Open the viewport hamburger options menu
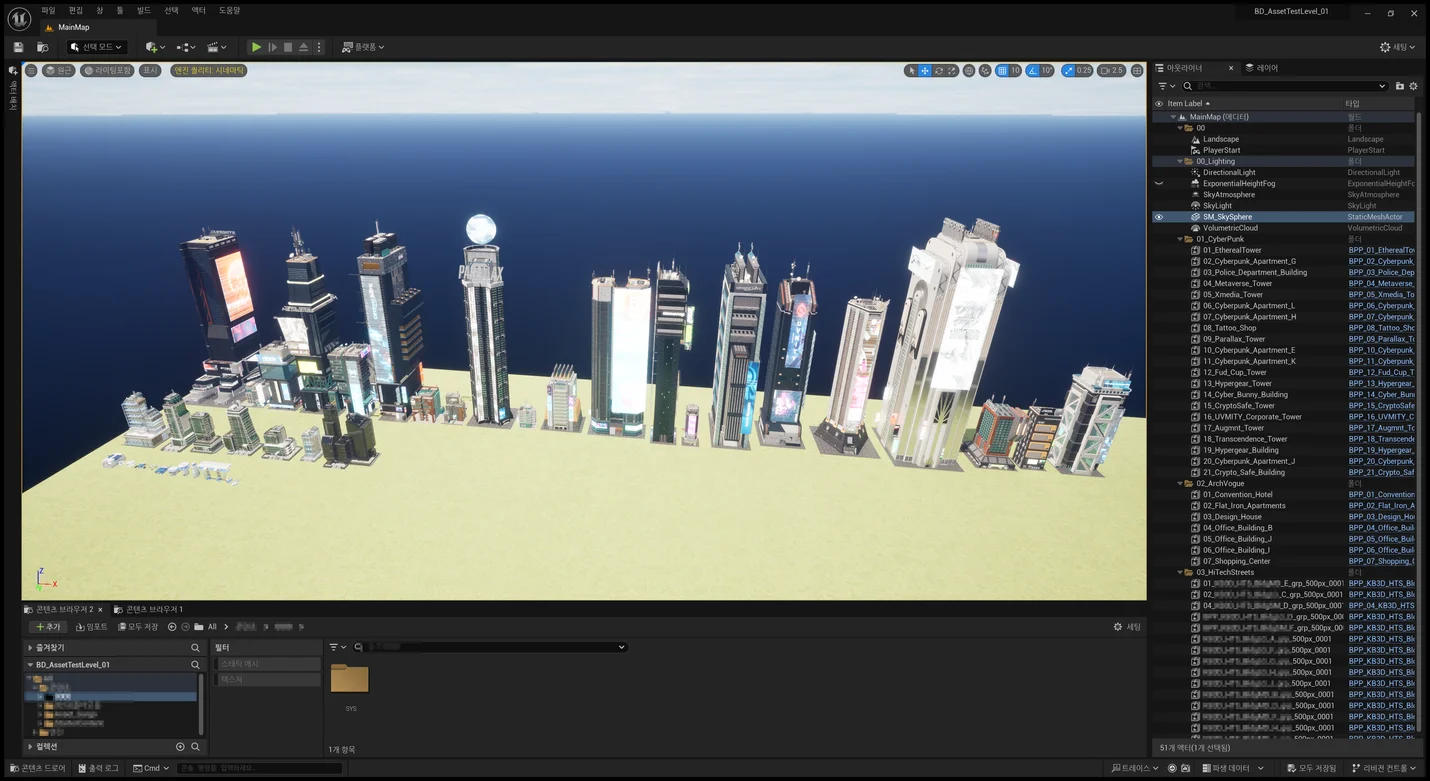The width and height of the screenshot is (1430, 781). pos(31,71)
